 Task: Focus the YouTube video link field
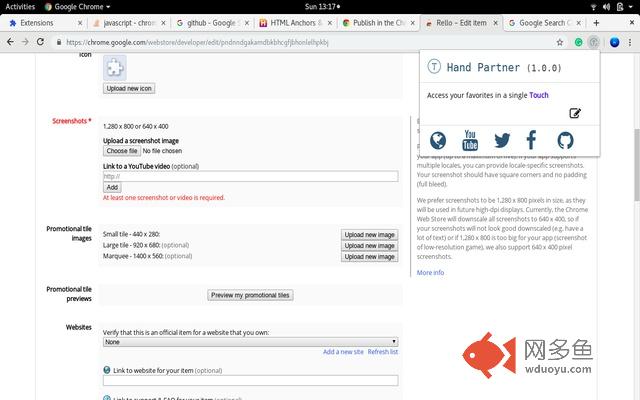pos(250,176)
